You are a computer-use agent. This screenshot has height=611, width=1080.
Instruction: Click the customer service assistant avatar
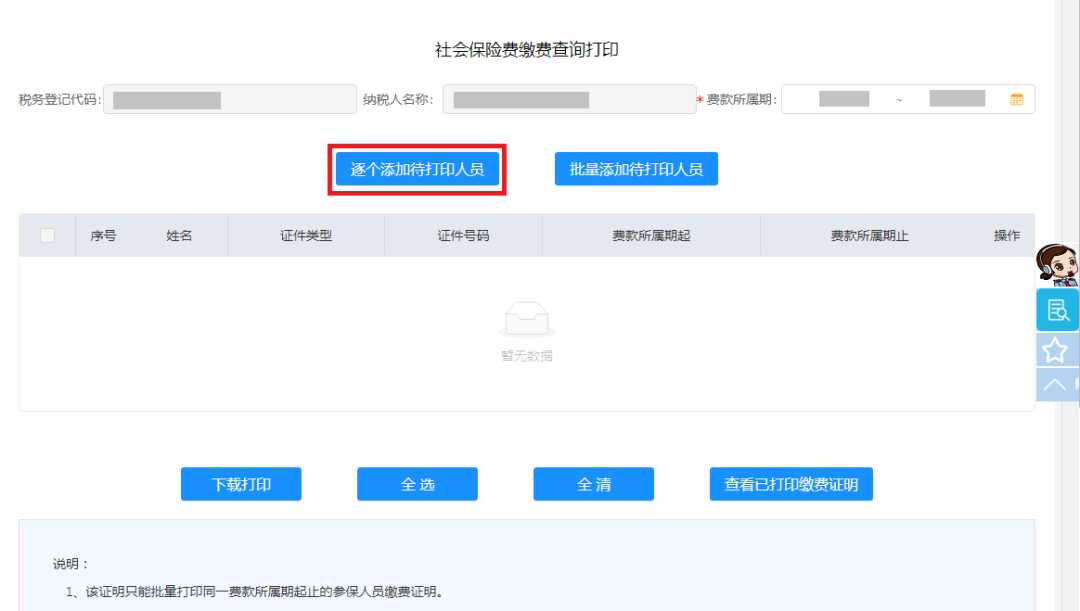click(1057, 265)
